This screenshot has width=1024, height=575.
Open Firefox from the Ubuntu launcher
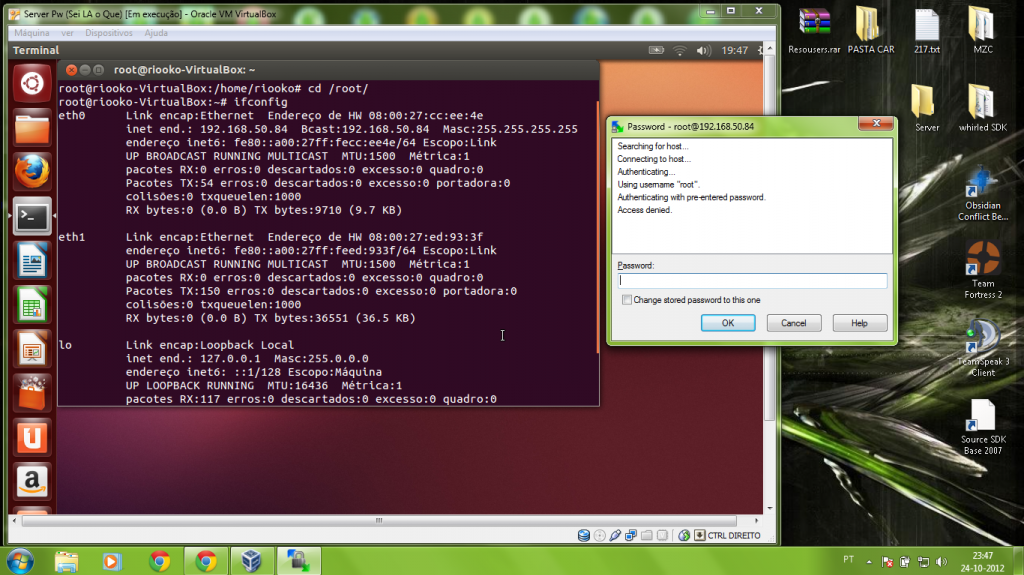click(x=32, y=171)
